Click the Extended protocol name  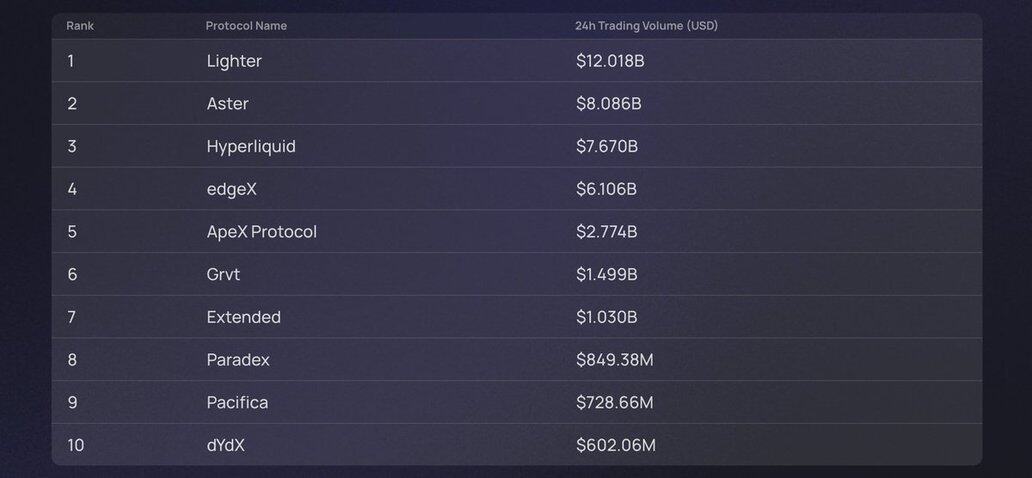(243, 318)
